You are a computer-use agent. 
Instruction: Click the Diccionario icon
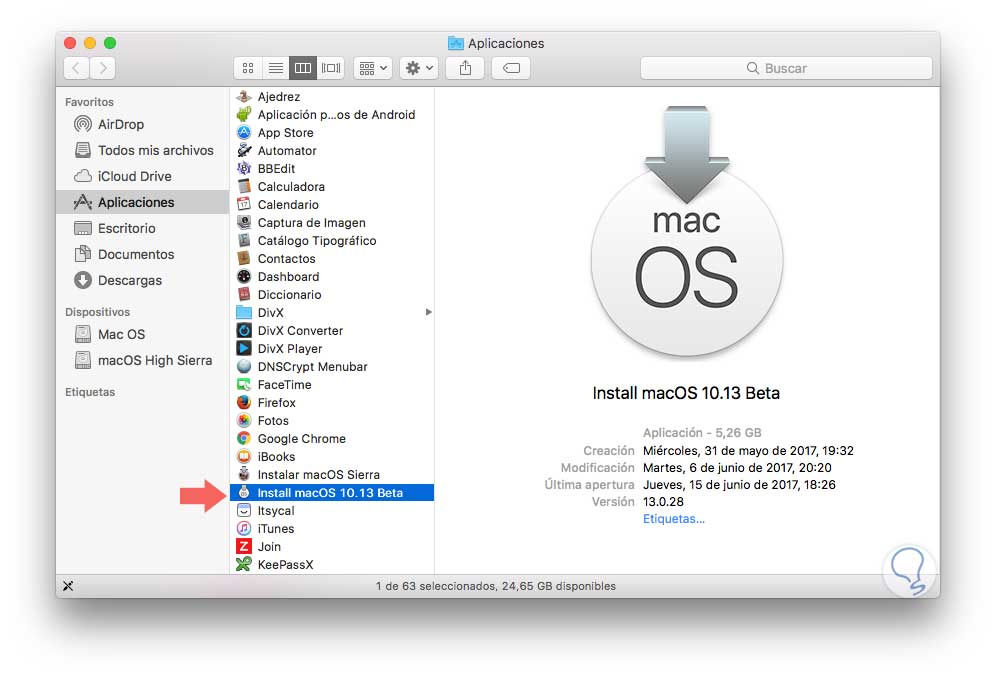244,294
